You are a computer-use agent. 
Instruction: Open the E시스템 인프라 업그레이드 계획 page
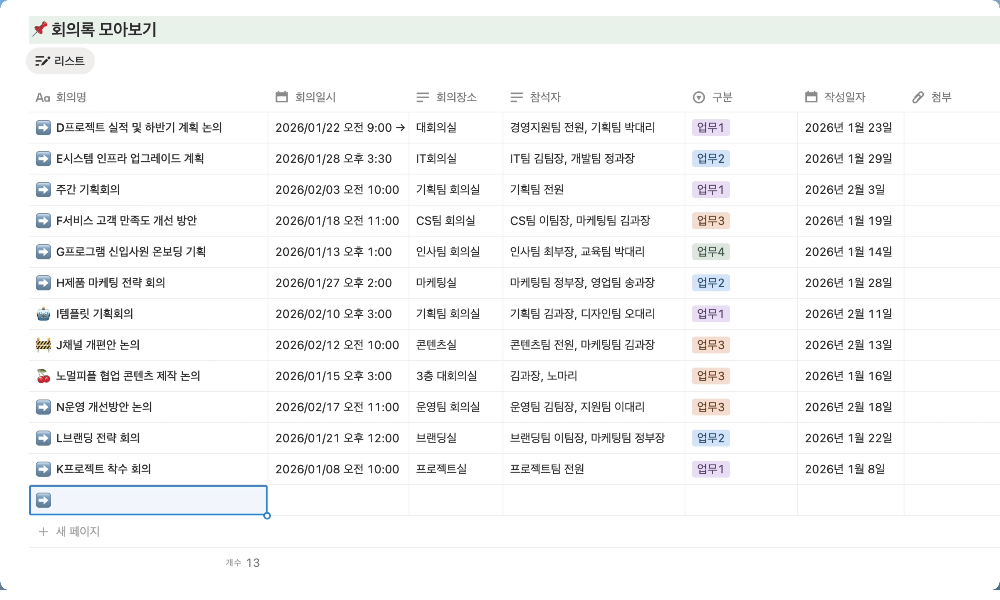(130, 158)
